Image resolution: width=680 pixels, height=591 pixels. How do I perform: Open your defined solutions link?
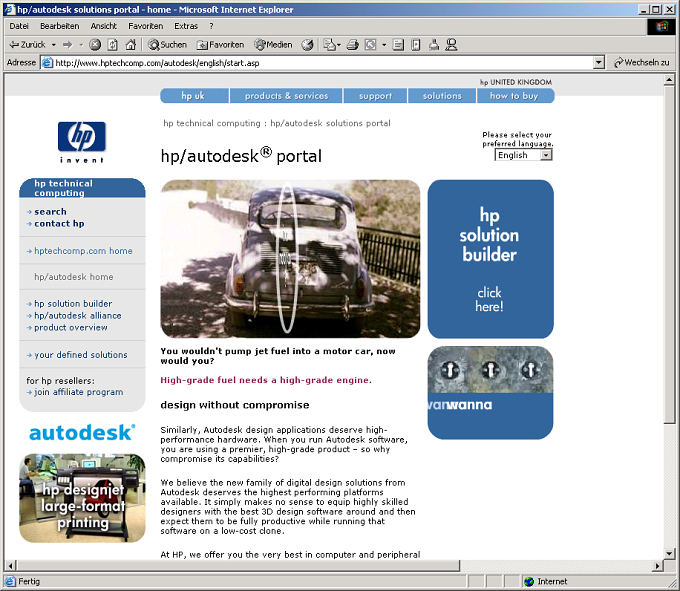click(81, 355)
